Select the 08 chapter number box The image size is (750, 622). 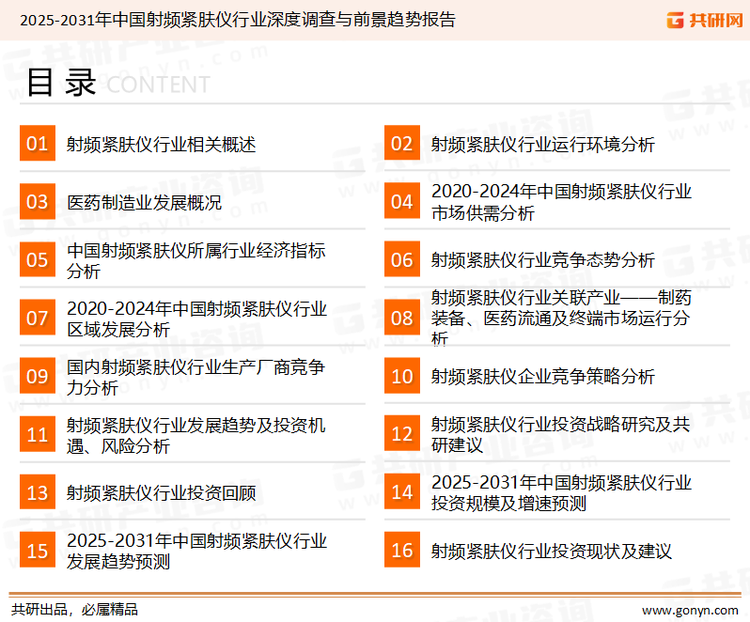point(402,318)
